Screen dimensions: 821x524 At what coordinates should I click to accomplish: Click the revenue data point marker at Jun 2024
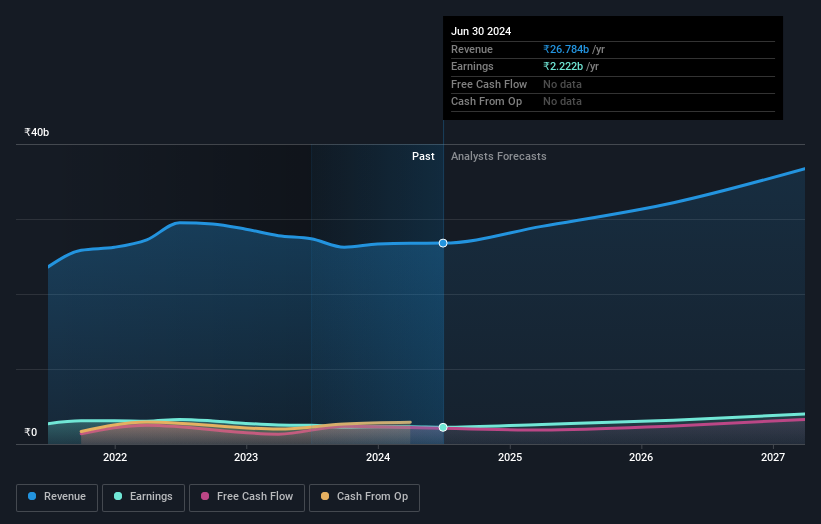click(443, 243)
